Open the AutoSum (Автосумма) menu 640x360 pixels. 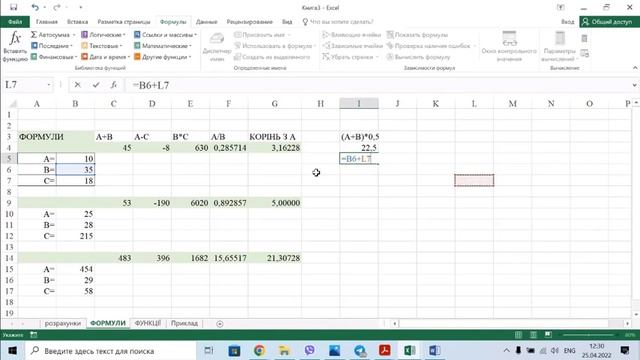[x=53, y=35]
